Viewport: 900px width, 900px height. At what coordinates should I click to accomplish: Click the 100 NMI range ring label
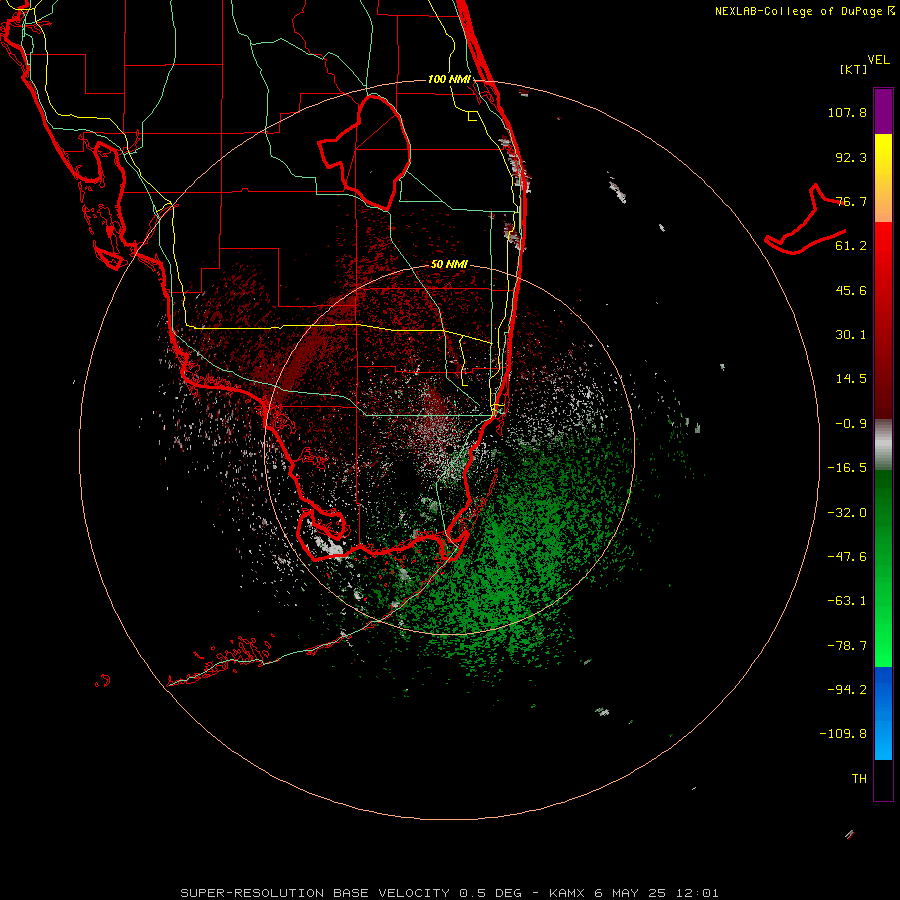(x=449, y=79)
